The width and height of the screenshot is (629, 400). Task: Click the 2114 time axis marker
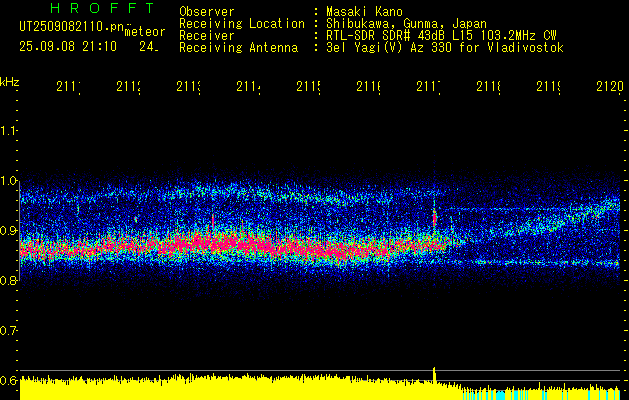[x=249, y=87]
